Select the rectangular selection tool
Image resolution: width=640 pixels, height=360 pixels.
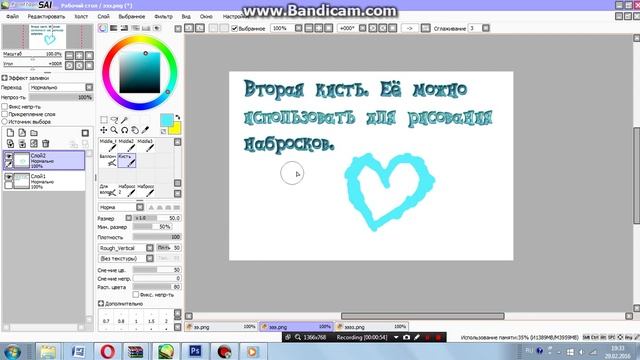click(104, 120)
